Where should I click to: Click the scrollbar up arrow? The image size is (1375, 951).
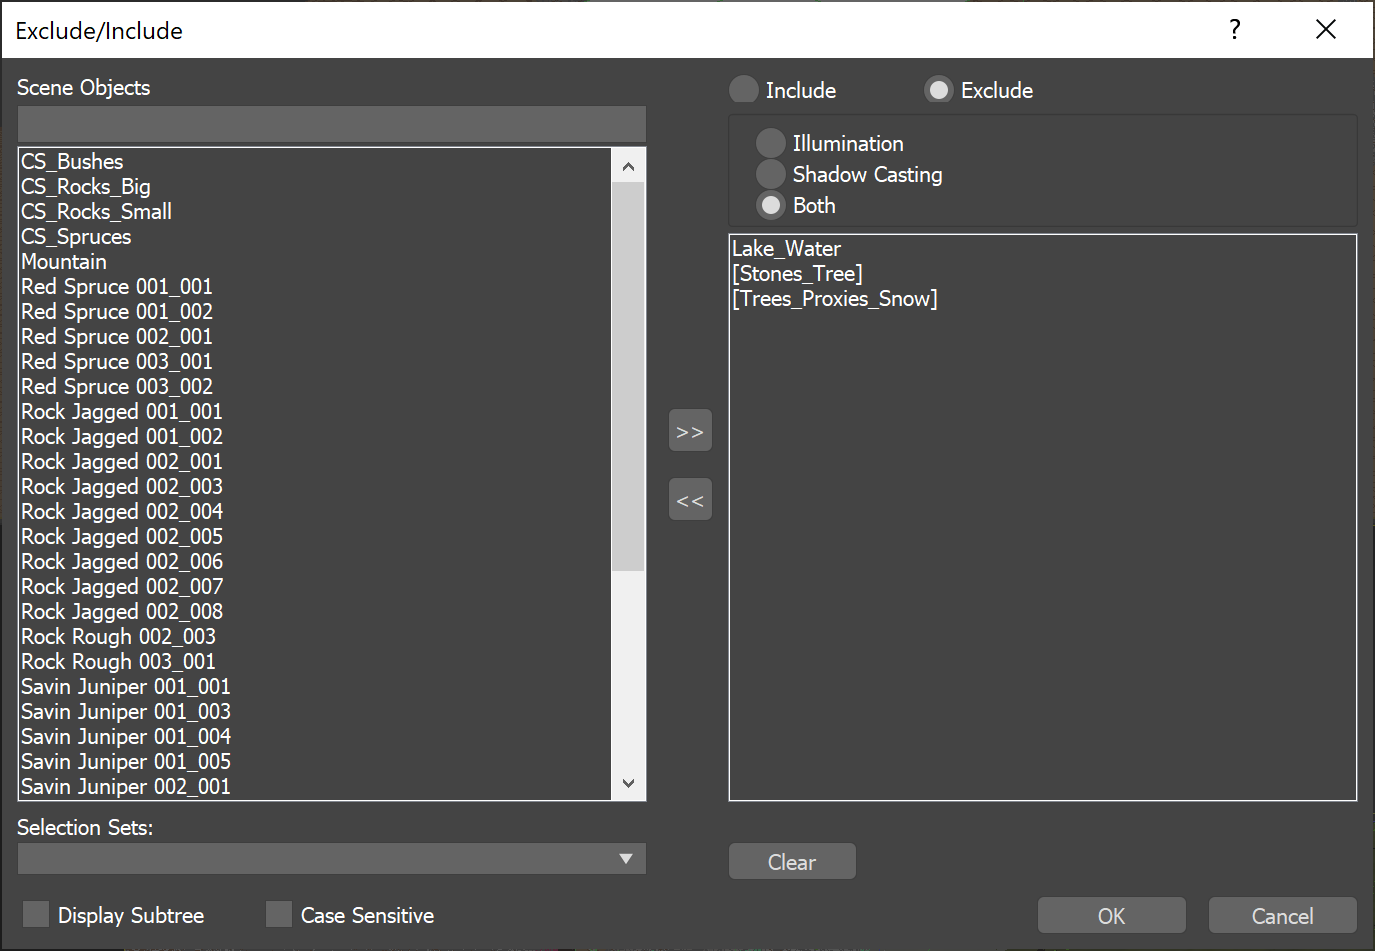[628, 165]
